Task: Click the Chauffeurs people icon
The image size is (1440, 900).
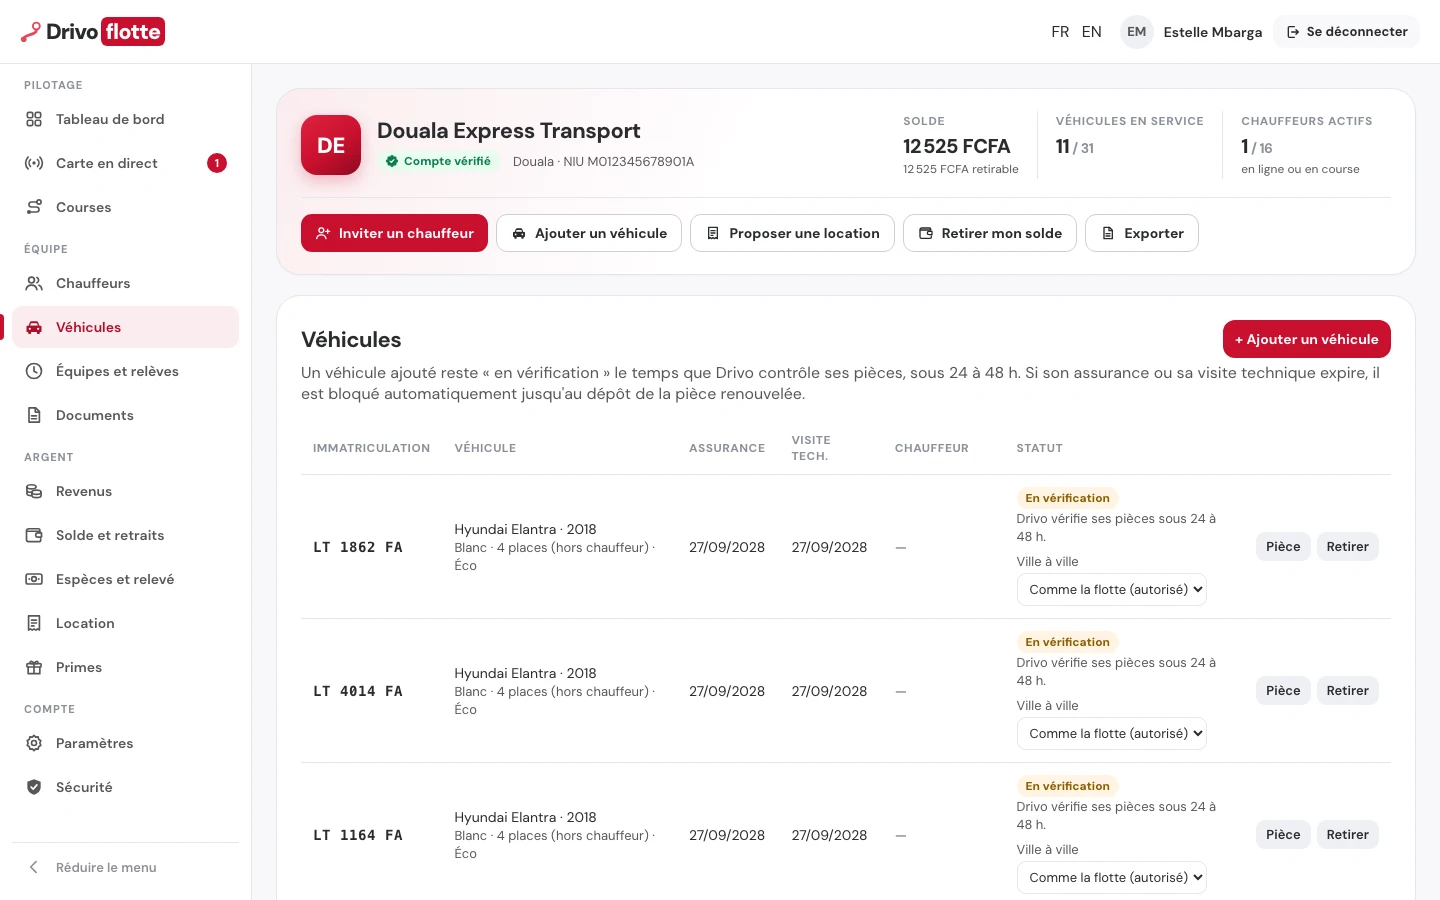Action: (x=34, y=283)
